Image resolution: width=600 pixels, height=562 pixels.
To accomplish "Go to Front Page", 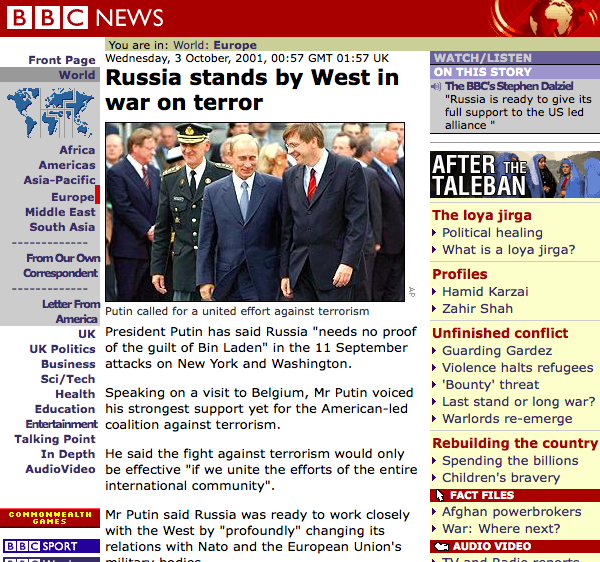I will [x=62, y=60].
